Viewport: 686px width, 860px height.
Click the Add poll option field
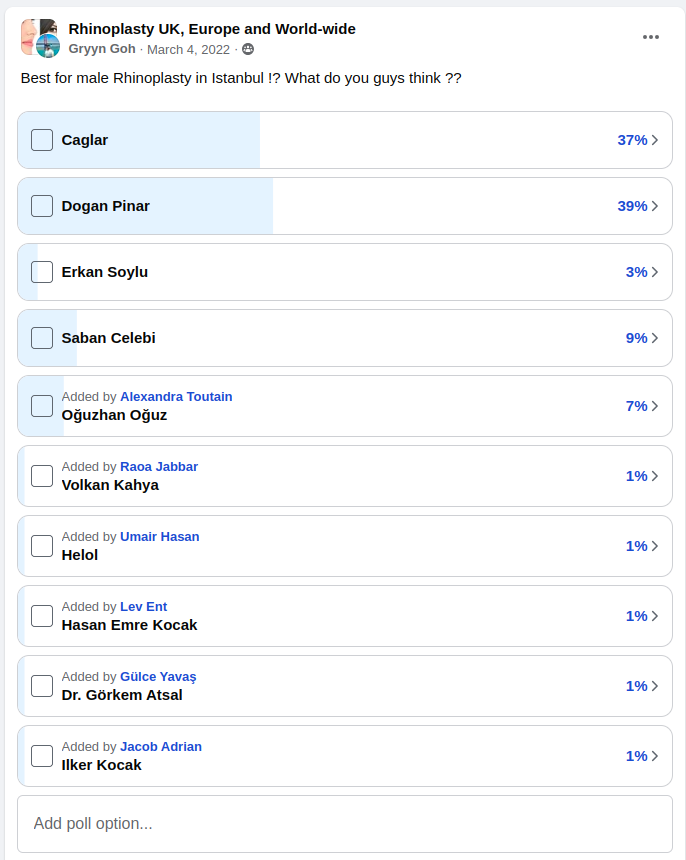[345, 824]
